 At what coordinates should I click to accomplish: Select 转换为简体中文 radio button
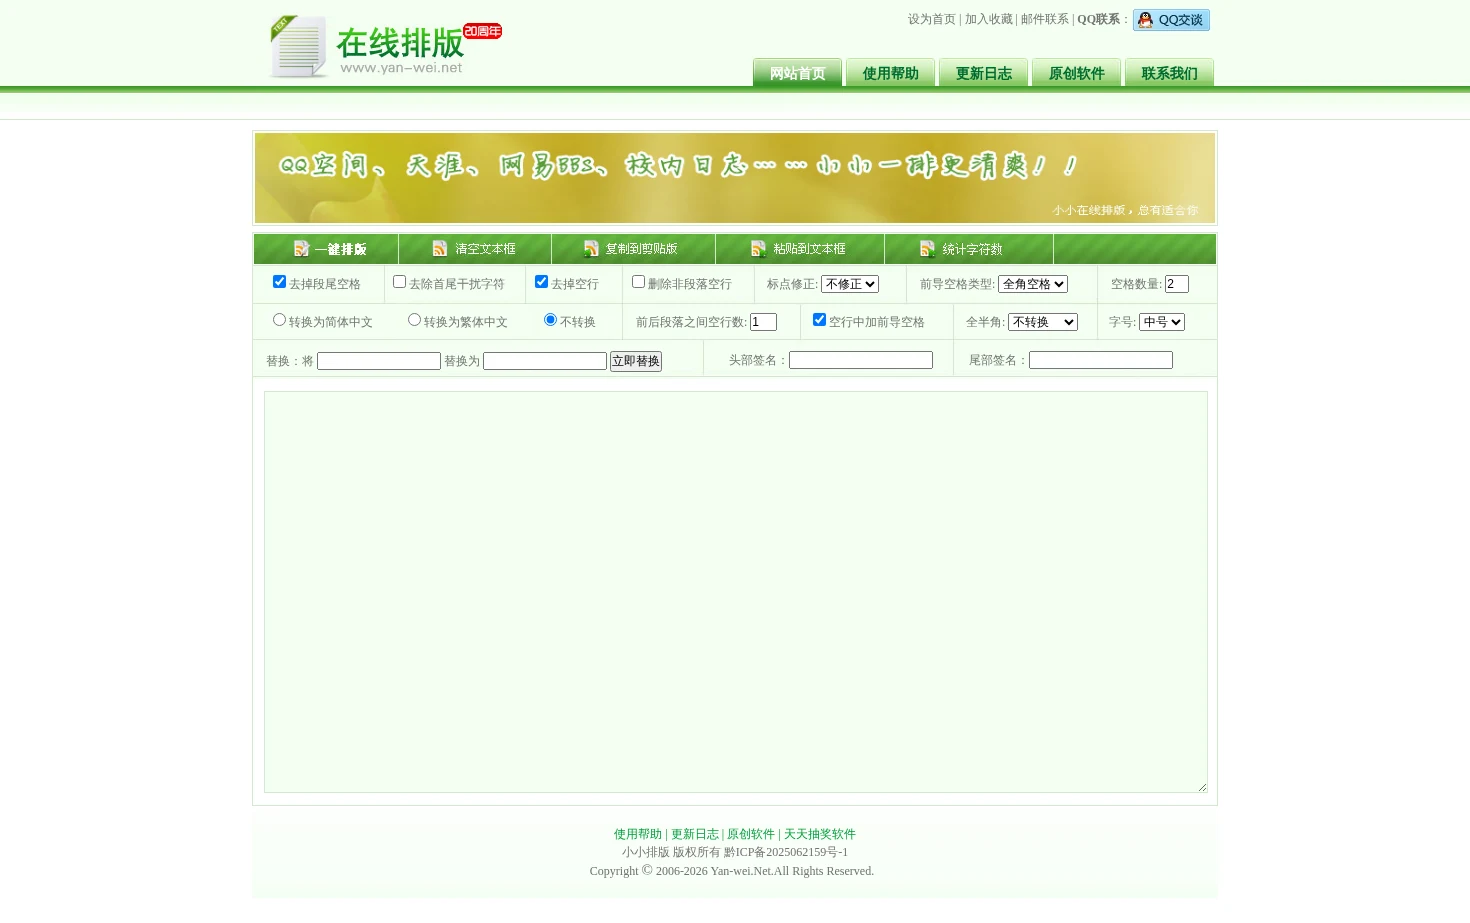coord(279,320)
